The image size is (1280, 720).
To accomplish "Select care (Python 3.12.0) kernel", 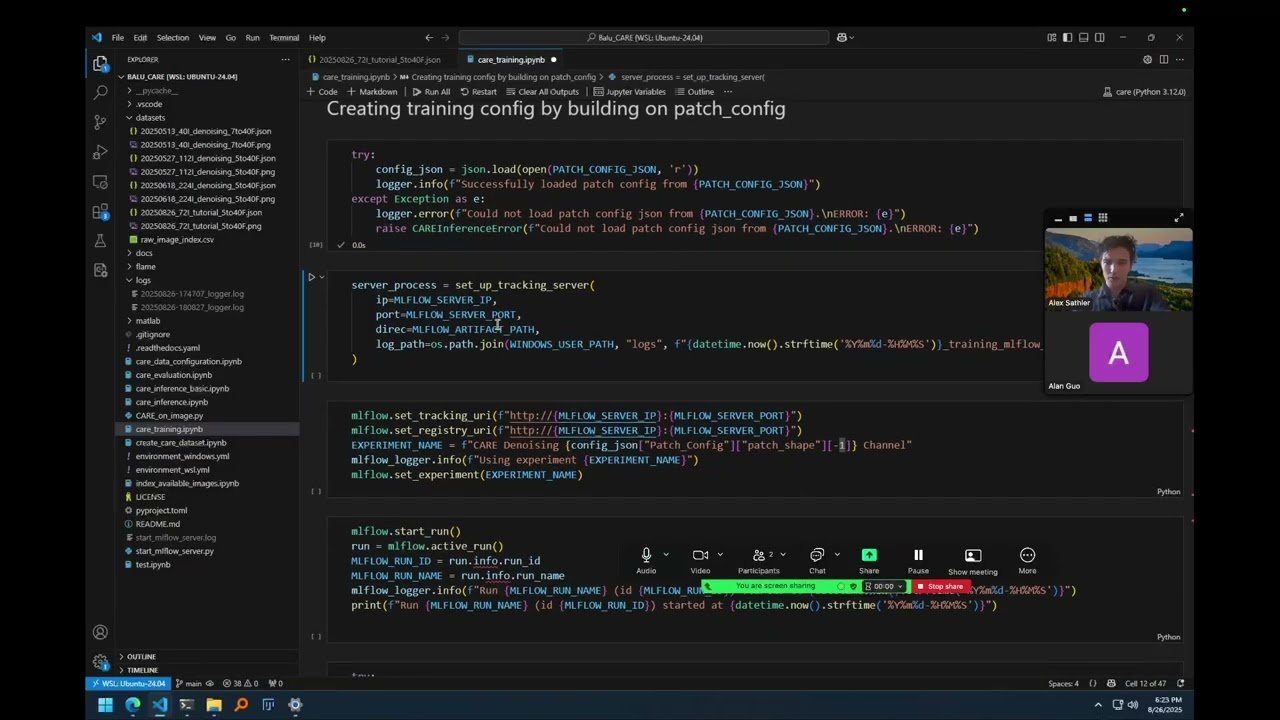I will point(1144,92).
